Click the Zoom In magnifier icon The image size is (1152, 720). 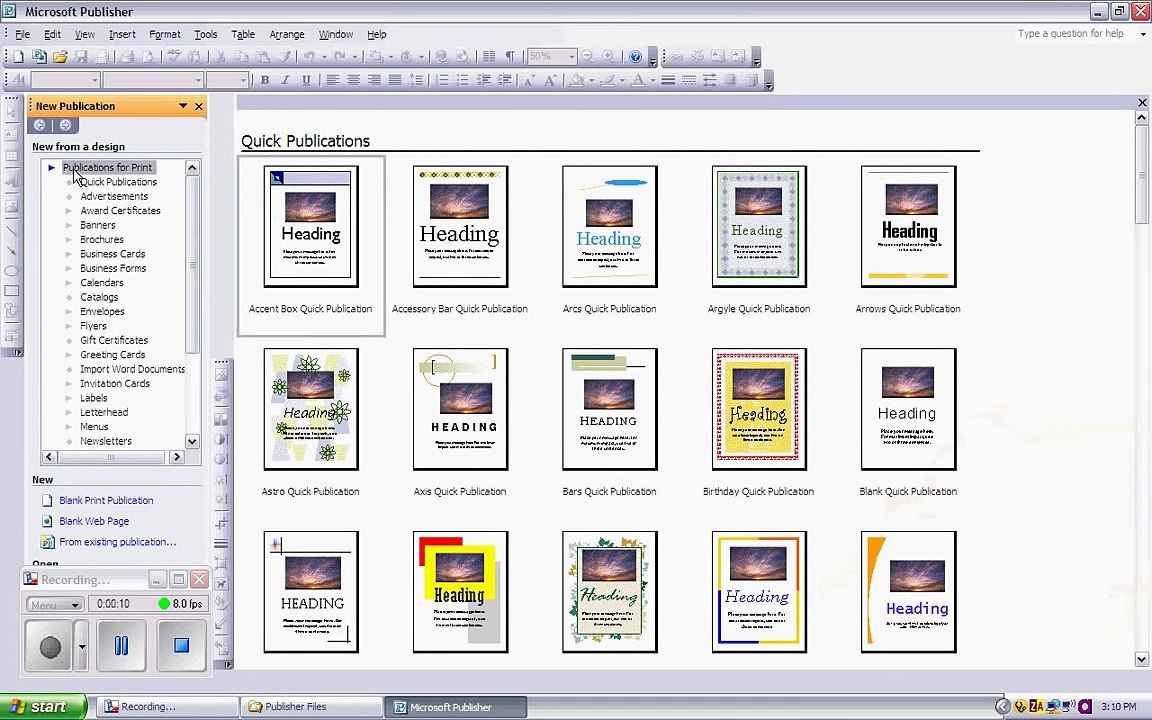608,57
